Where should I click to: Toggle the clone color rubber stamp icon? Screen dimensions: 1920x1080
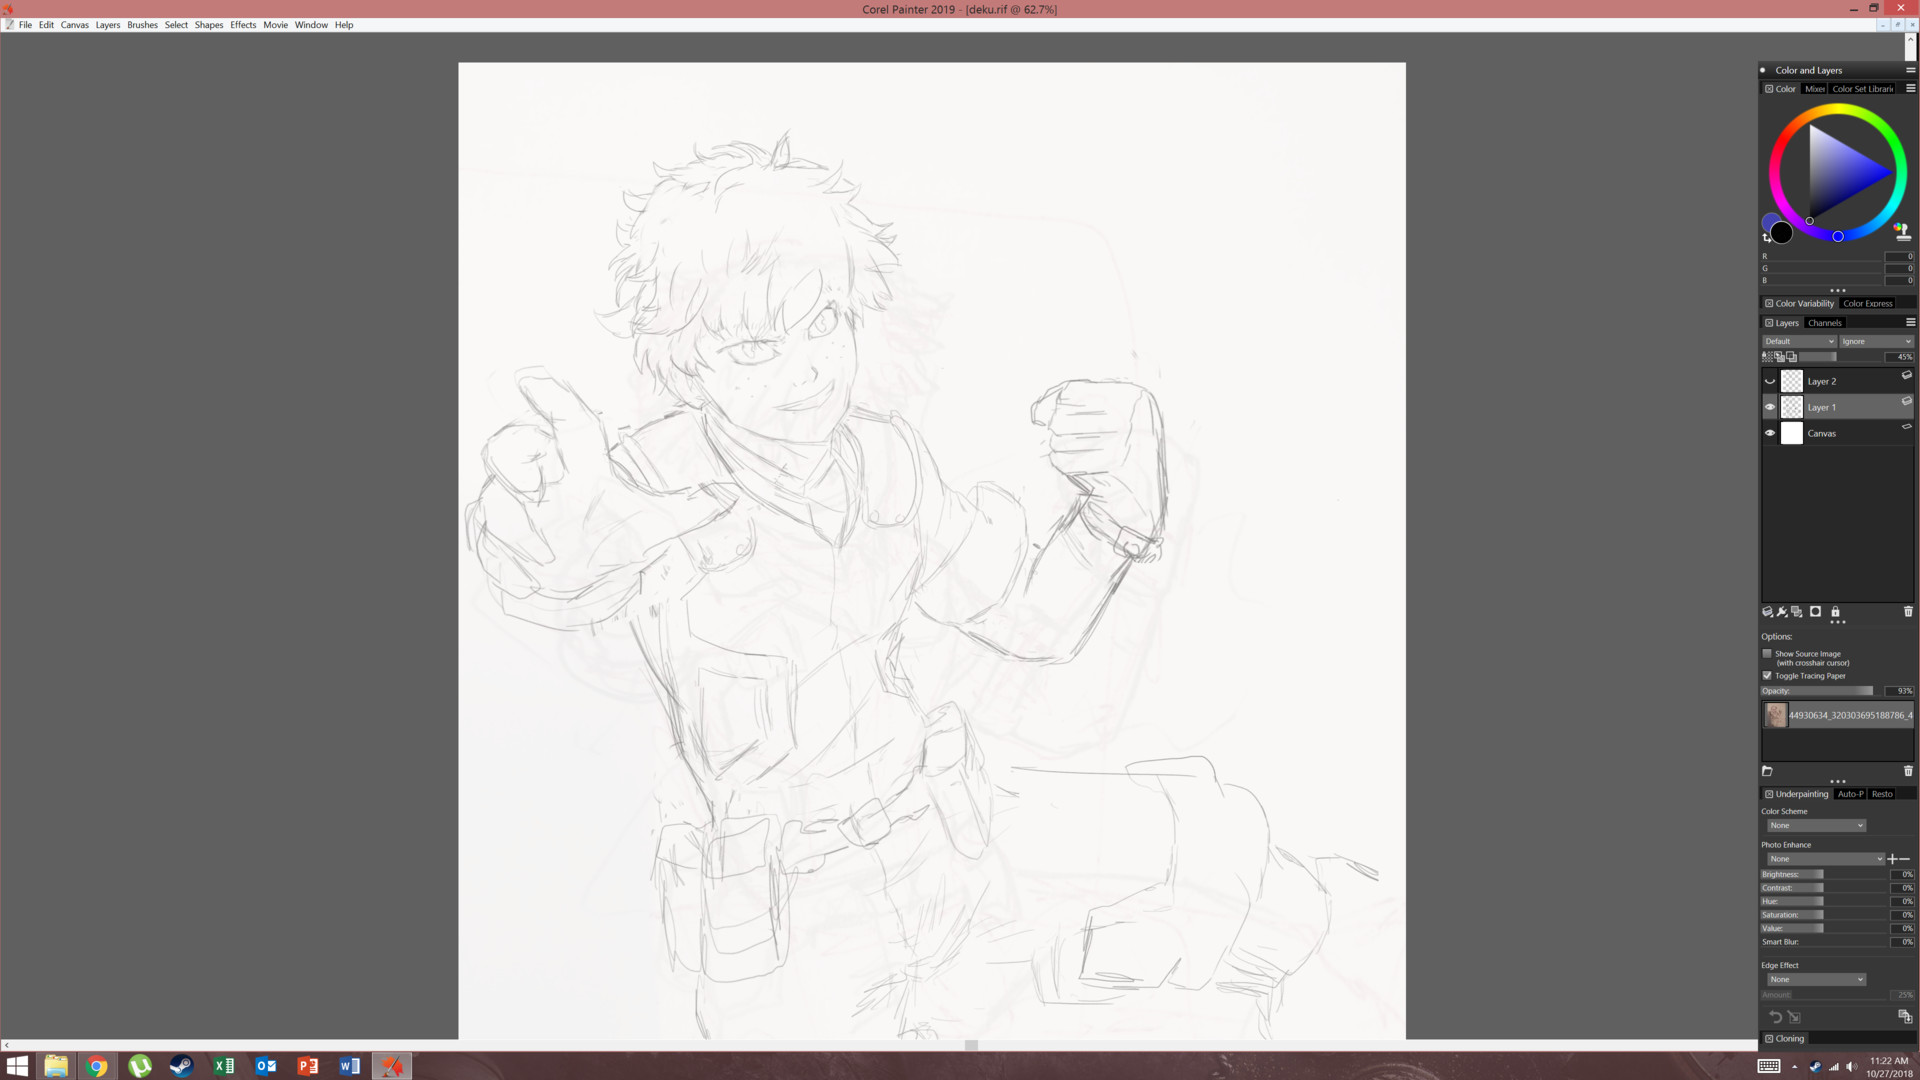pos(1902,232)
